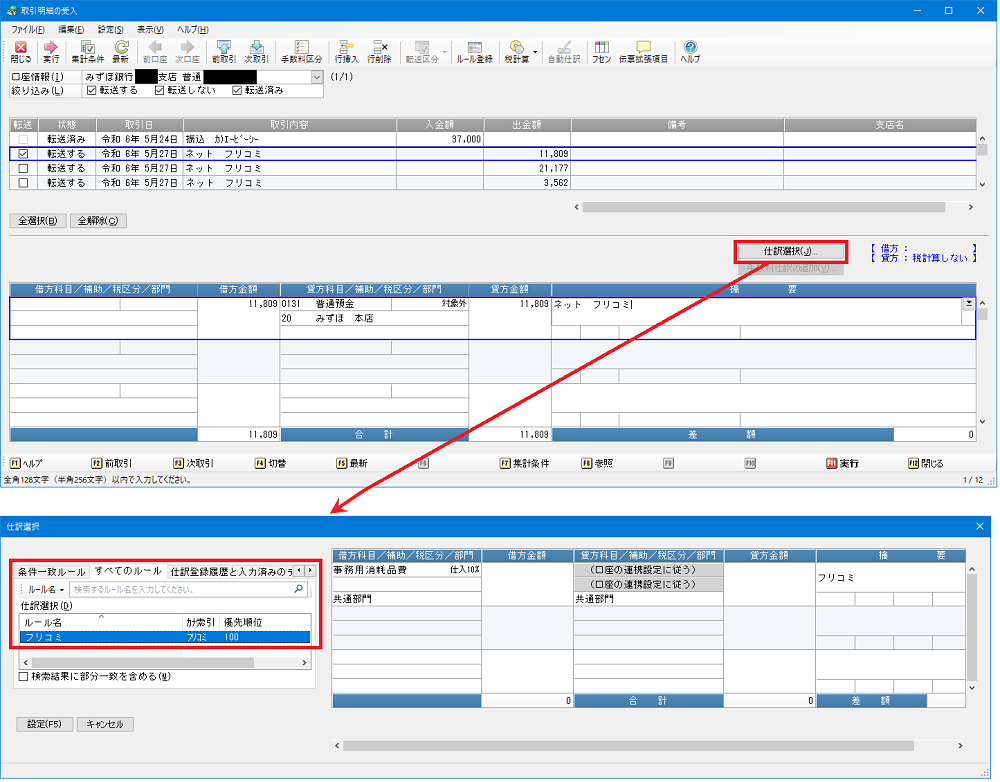Uncheck transfer box for 11,809 row

pos(24,154)
